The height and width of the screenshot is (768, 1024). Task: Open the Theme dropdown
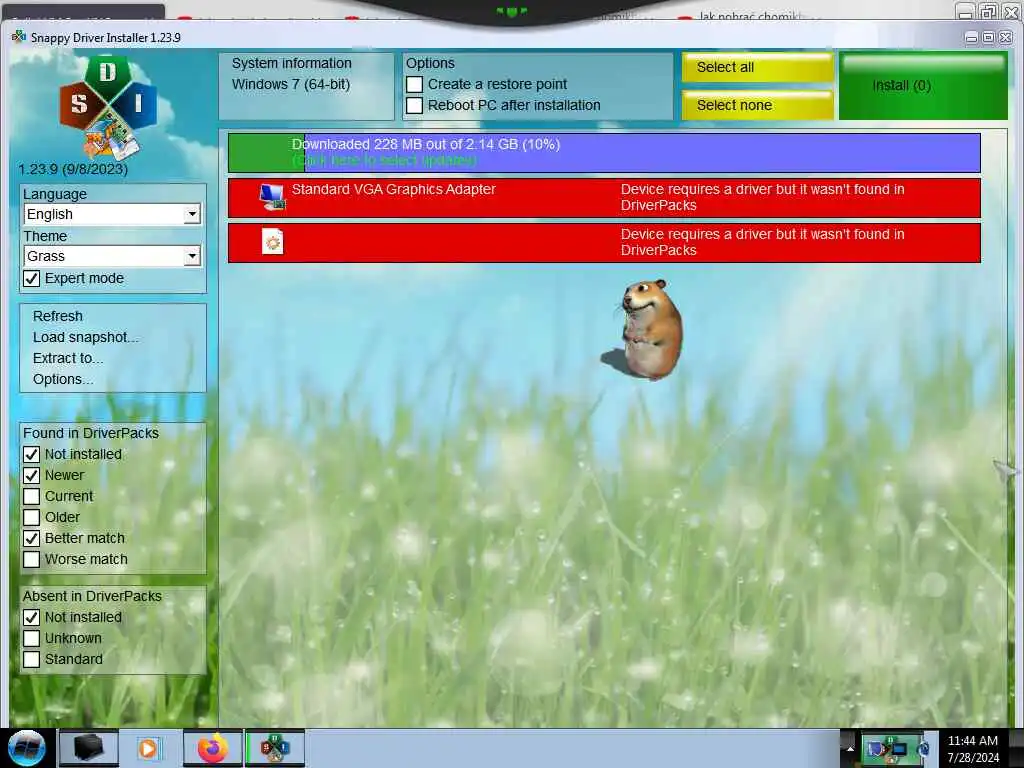click(x=112, y=256)
